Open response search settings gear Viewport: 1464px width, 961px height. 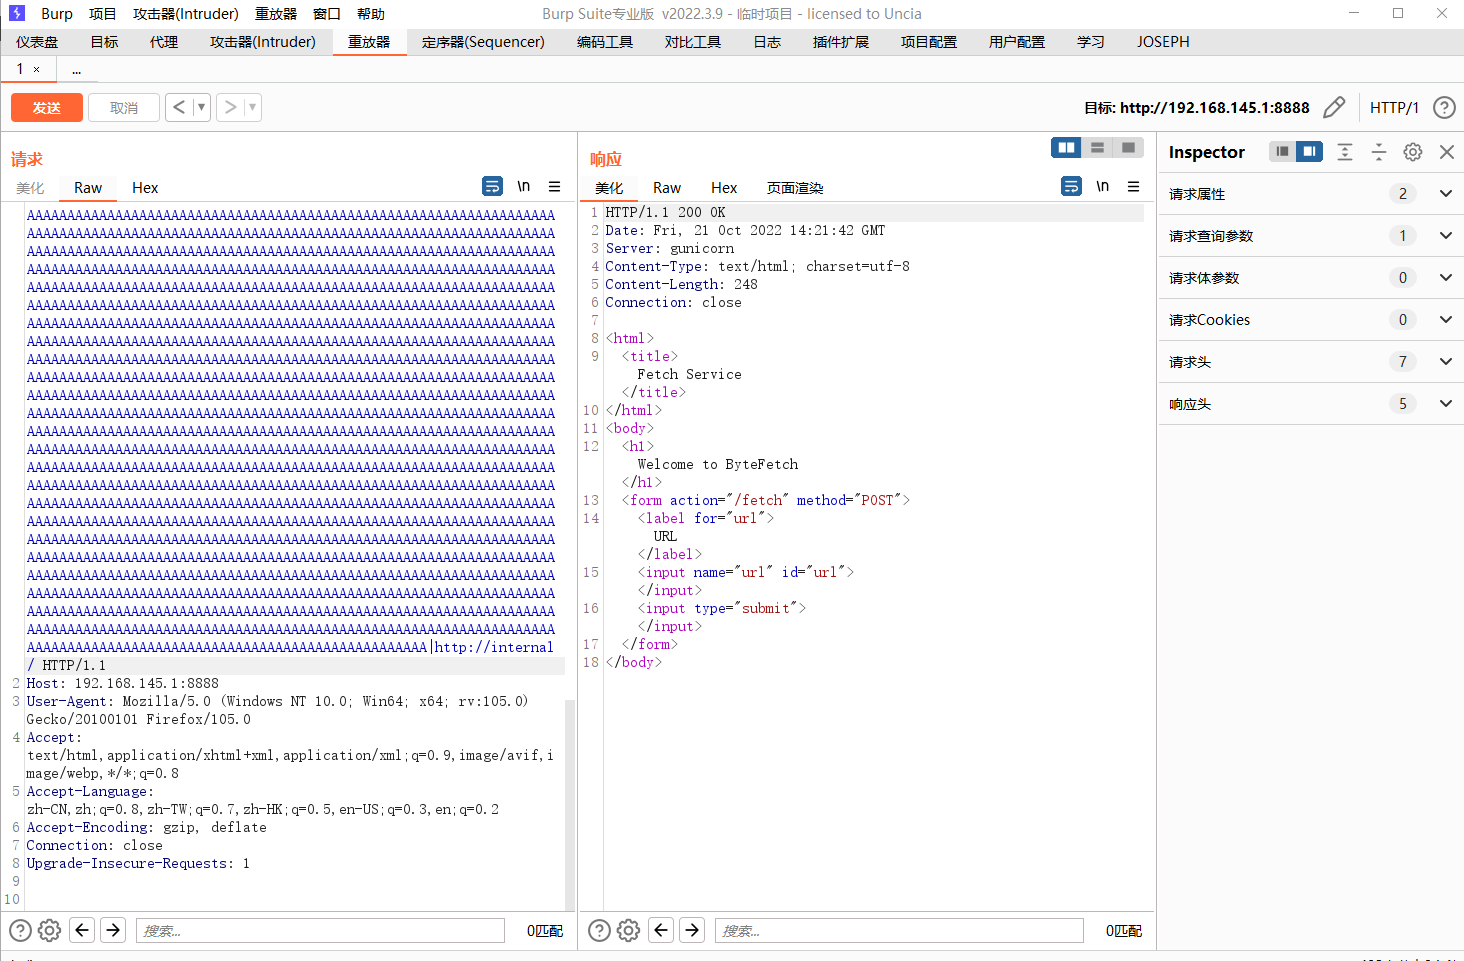[628, 930]
